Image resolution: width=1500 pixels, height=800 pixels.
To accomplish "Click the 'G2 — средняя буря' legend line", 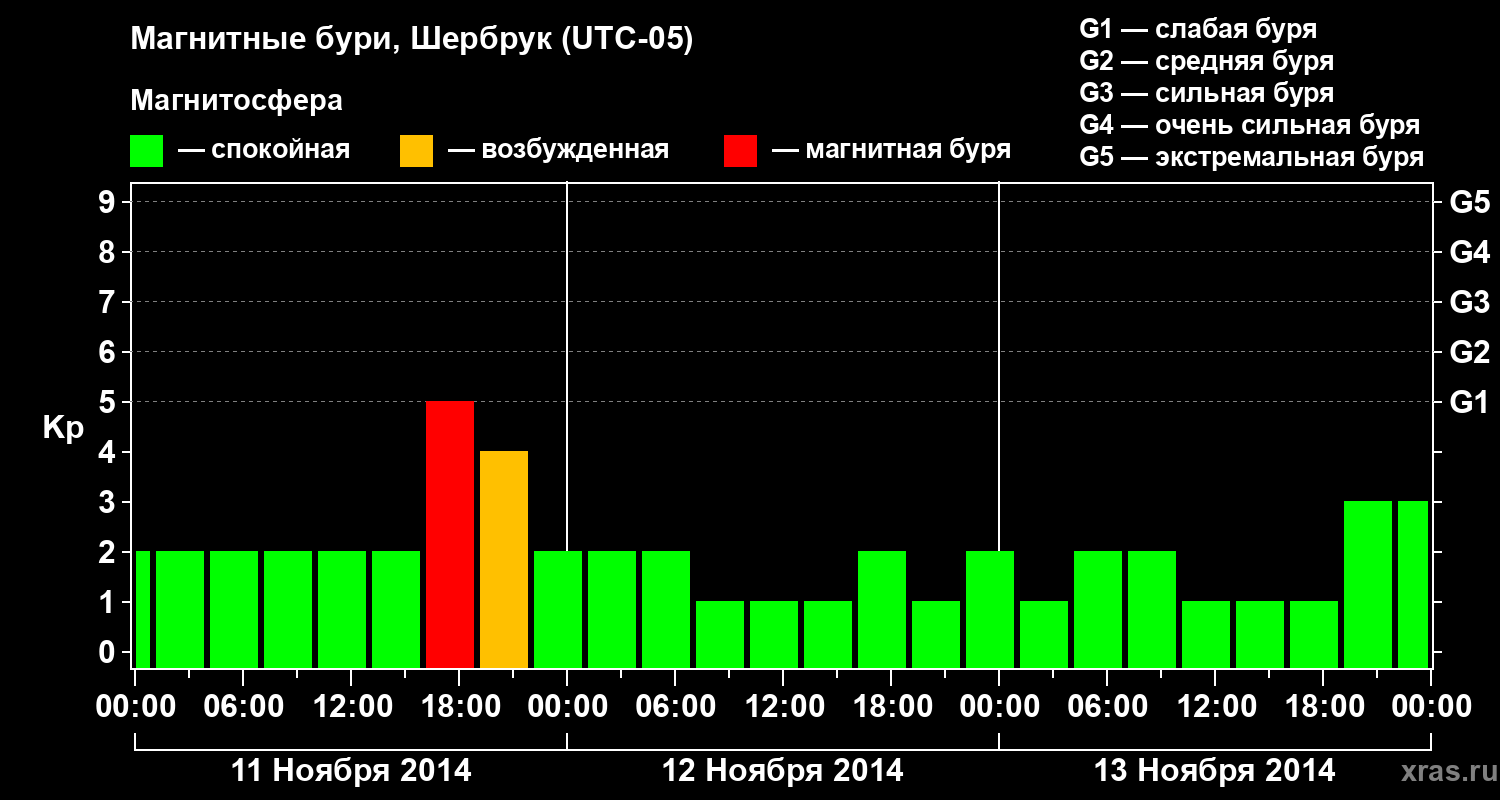I will click(1207, 61).
